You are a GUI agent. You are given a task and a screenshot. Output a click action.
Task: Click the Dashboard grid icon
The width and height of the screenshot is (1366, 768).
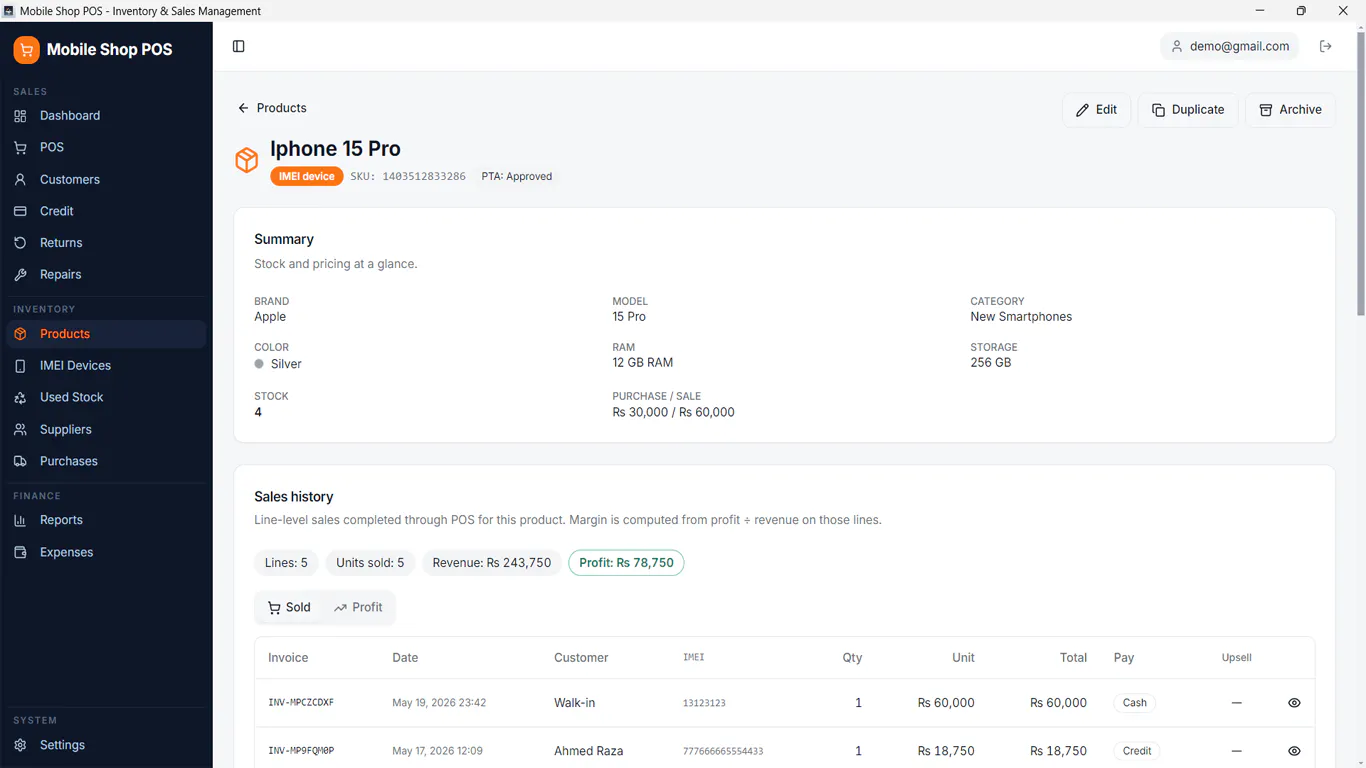point(20,116)
